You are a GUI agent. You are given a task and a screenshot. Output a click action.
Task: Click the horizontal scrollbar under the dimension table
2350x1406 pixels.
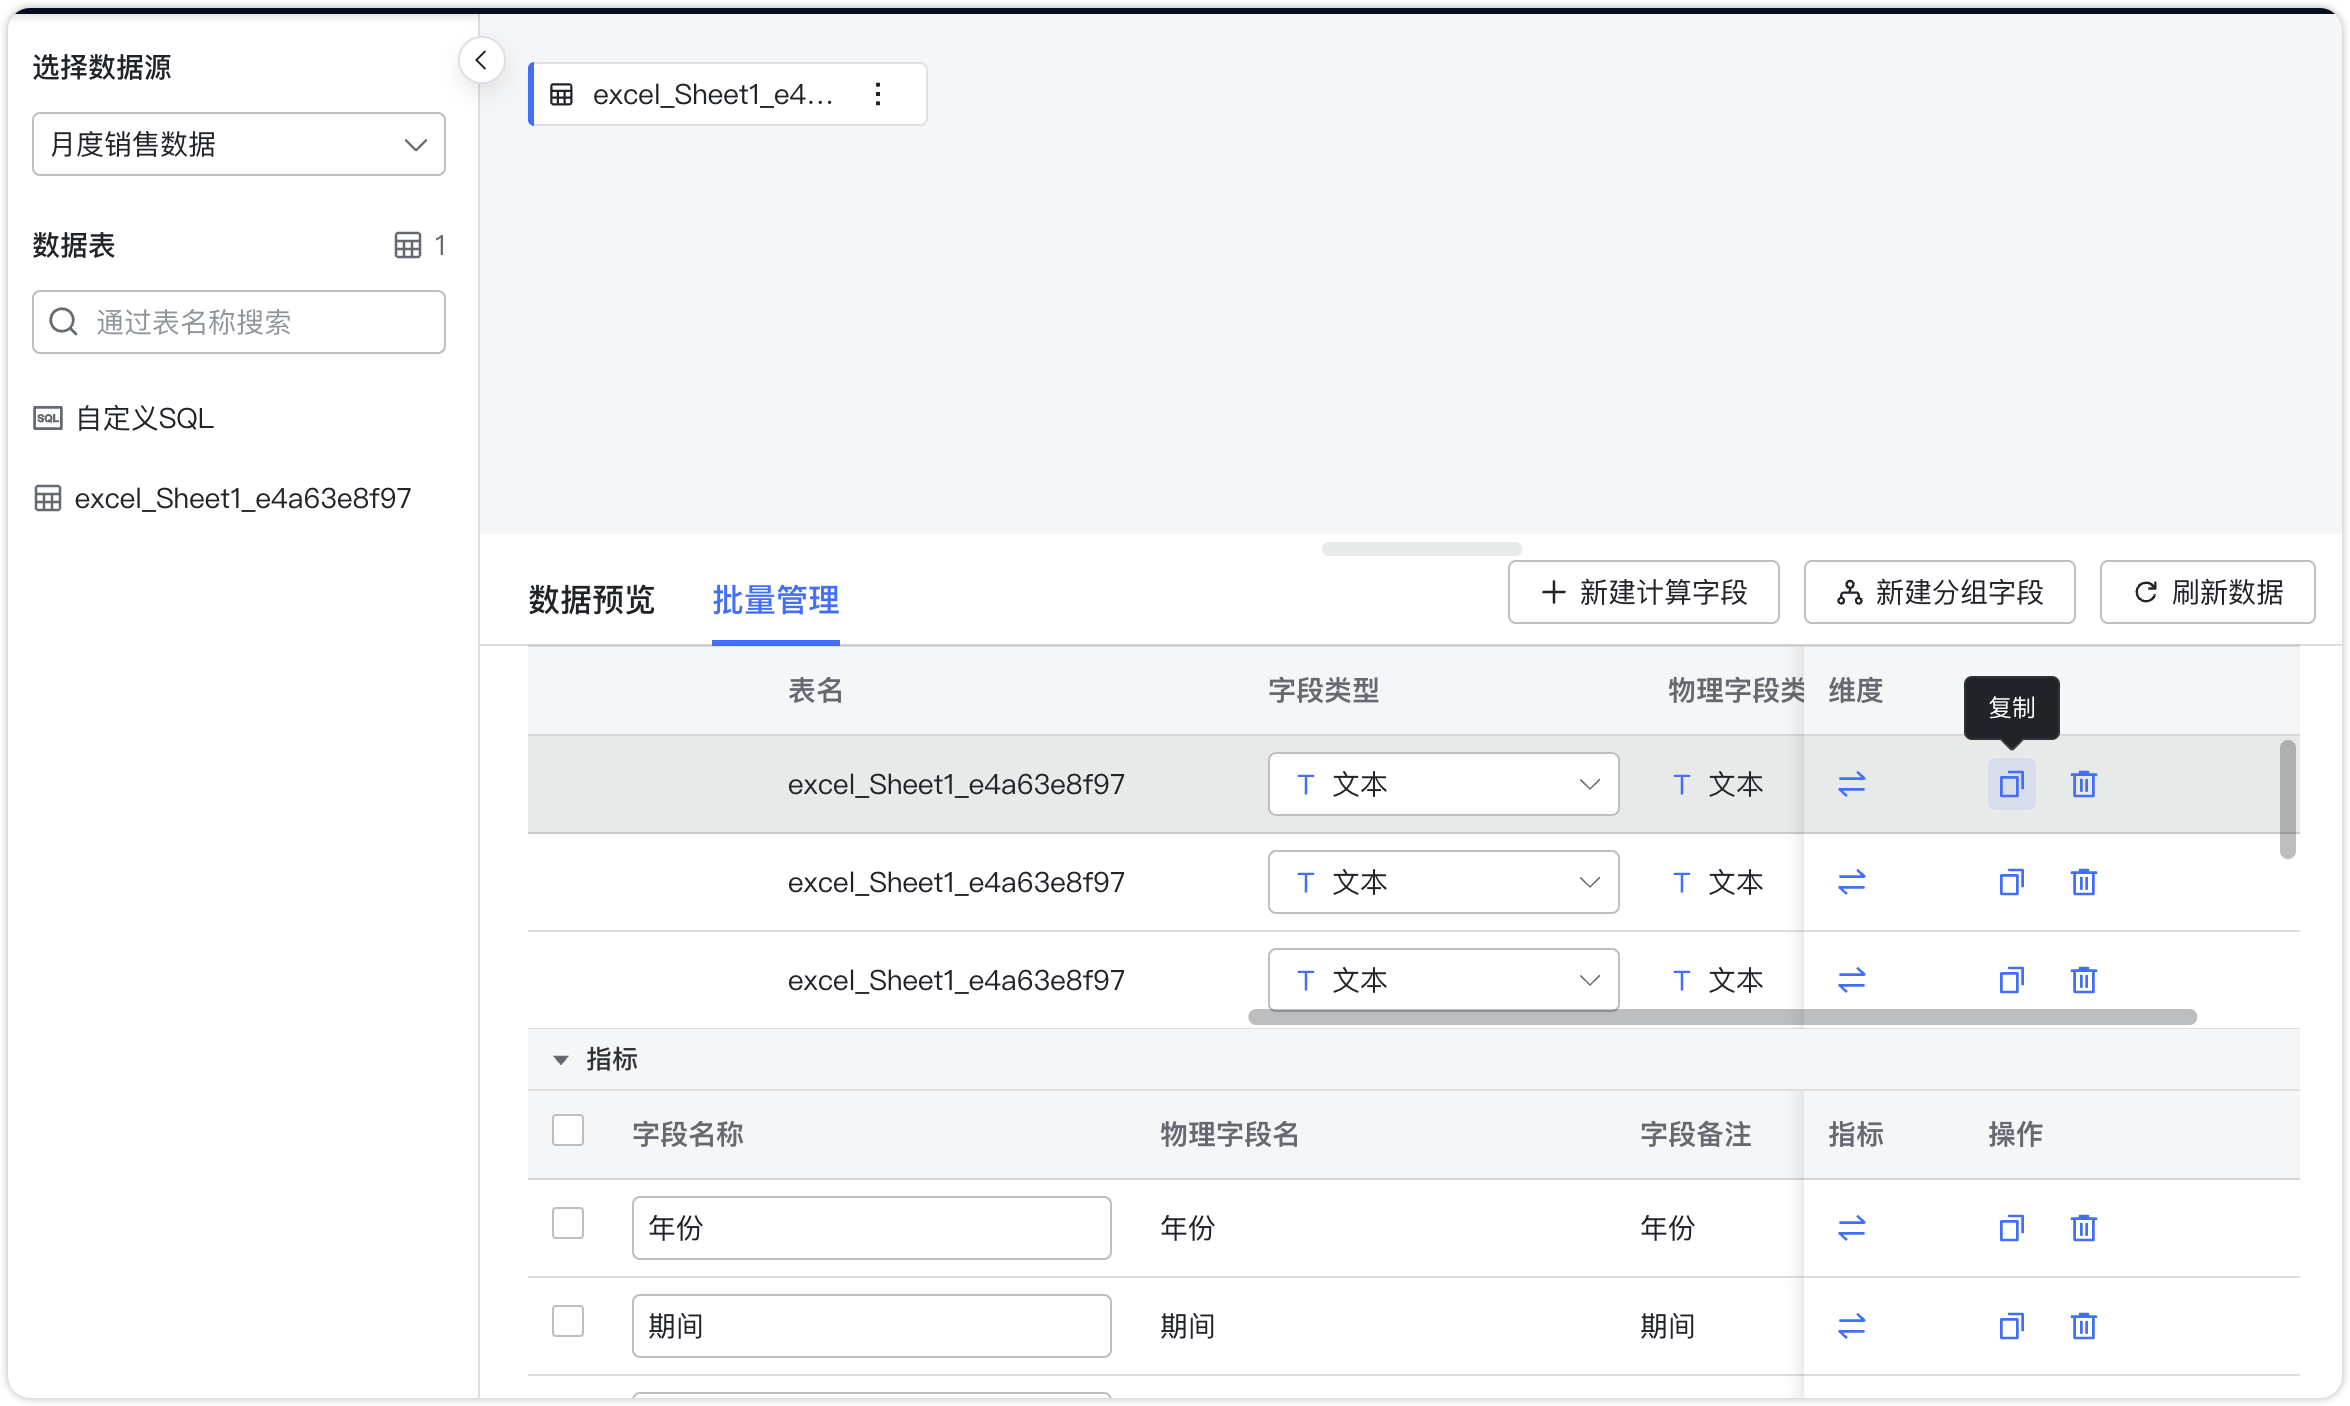[1723, 1017]
